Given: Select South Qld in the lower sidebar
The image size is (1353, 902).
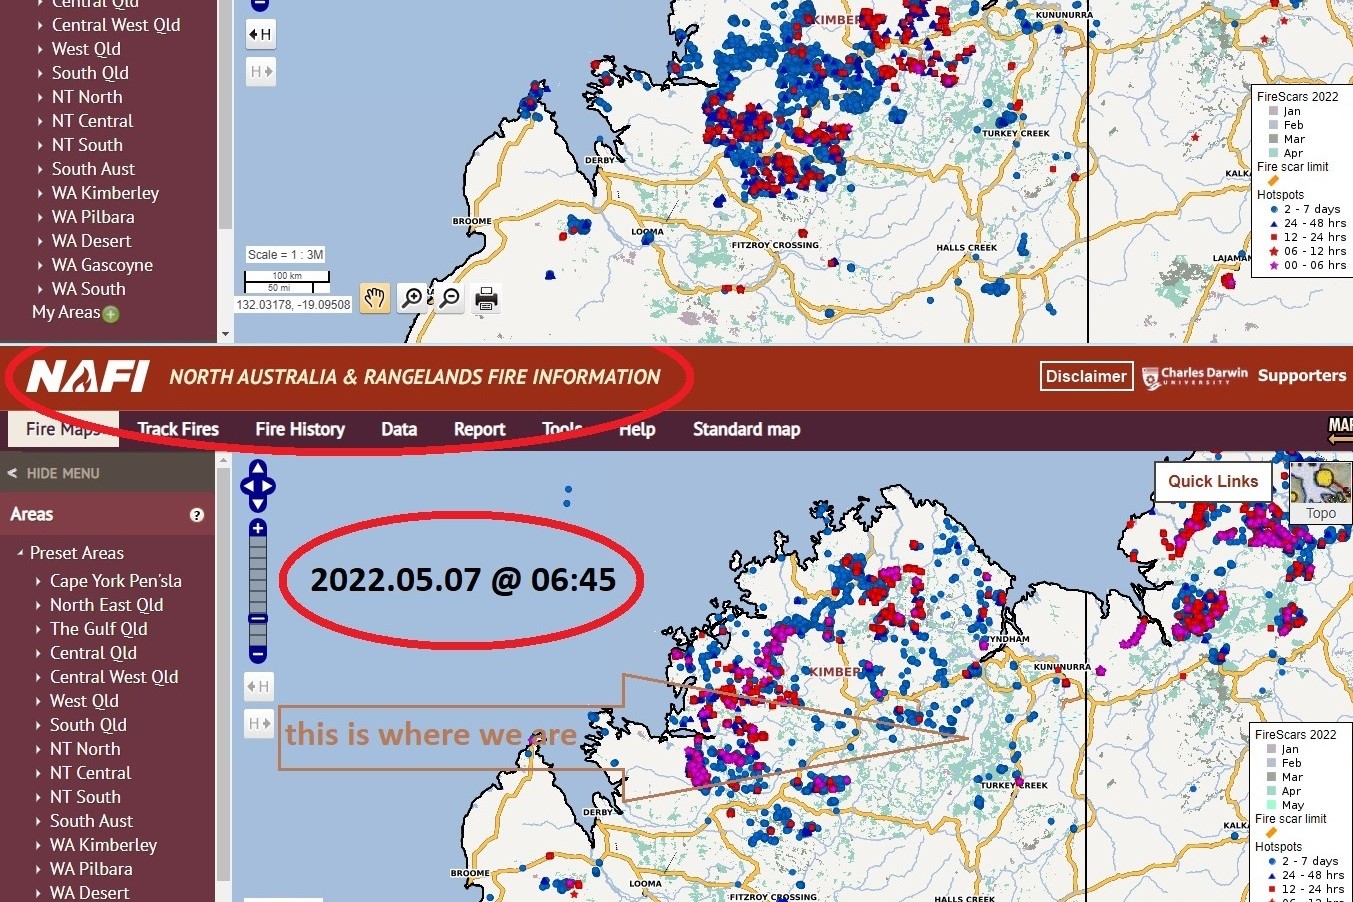Looking at the screenshot, I should pos(88,725).
